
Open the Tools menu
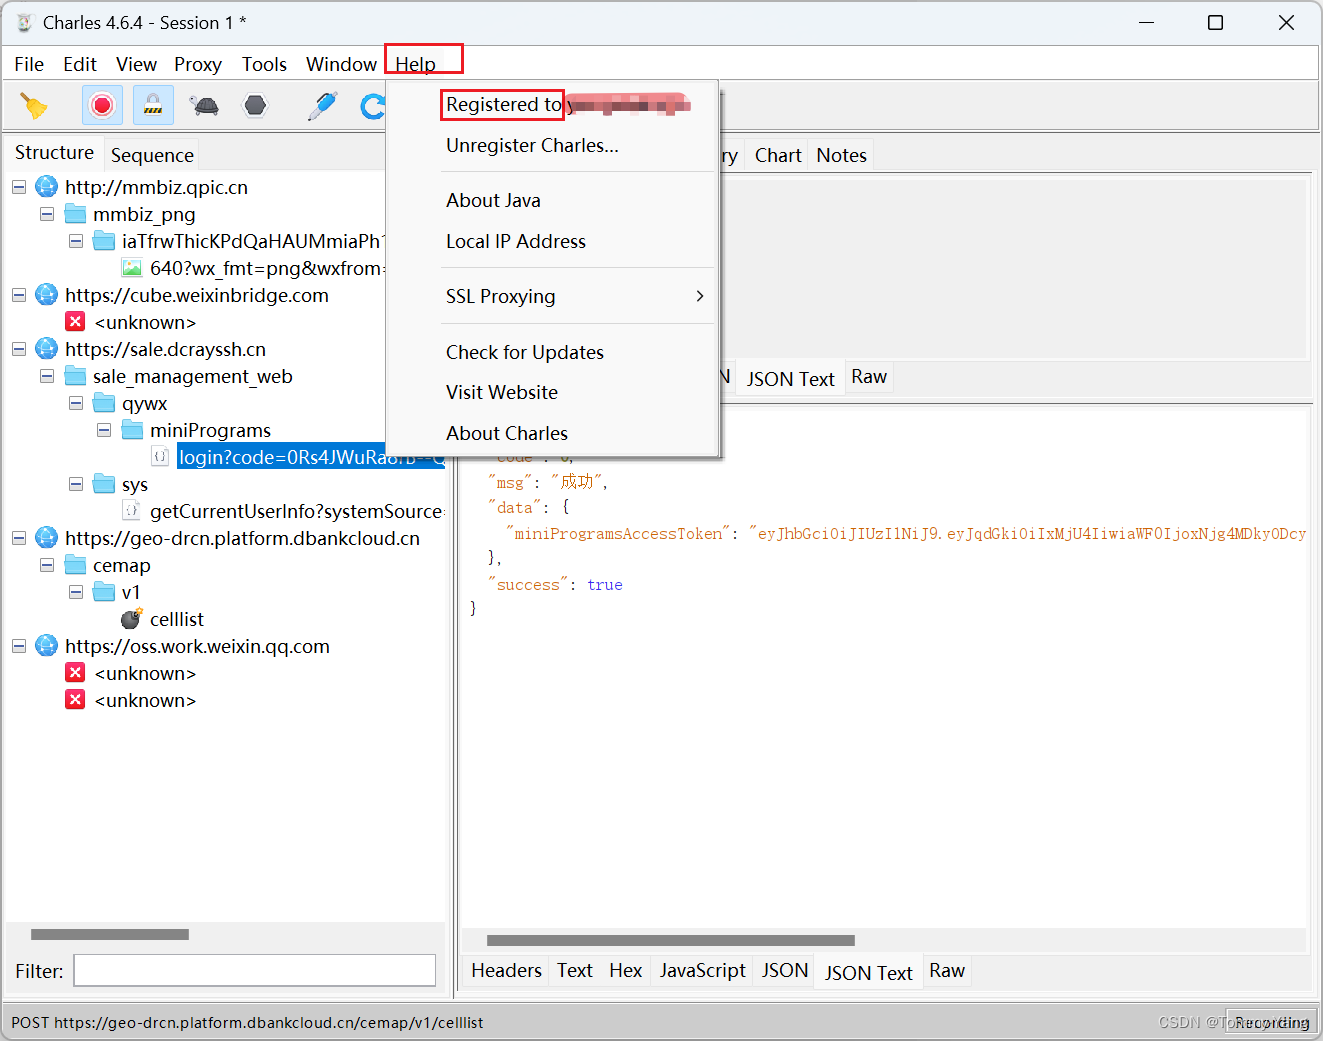point(264,64)
